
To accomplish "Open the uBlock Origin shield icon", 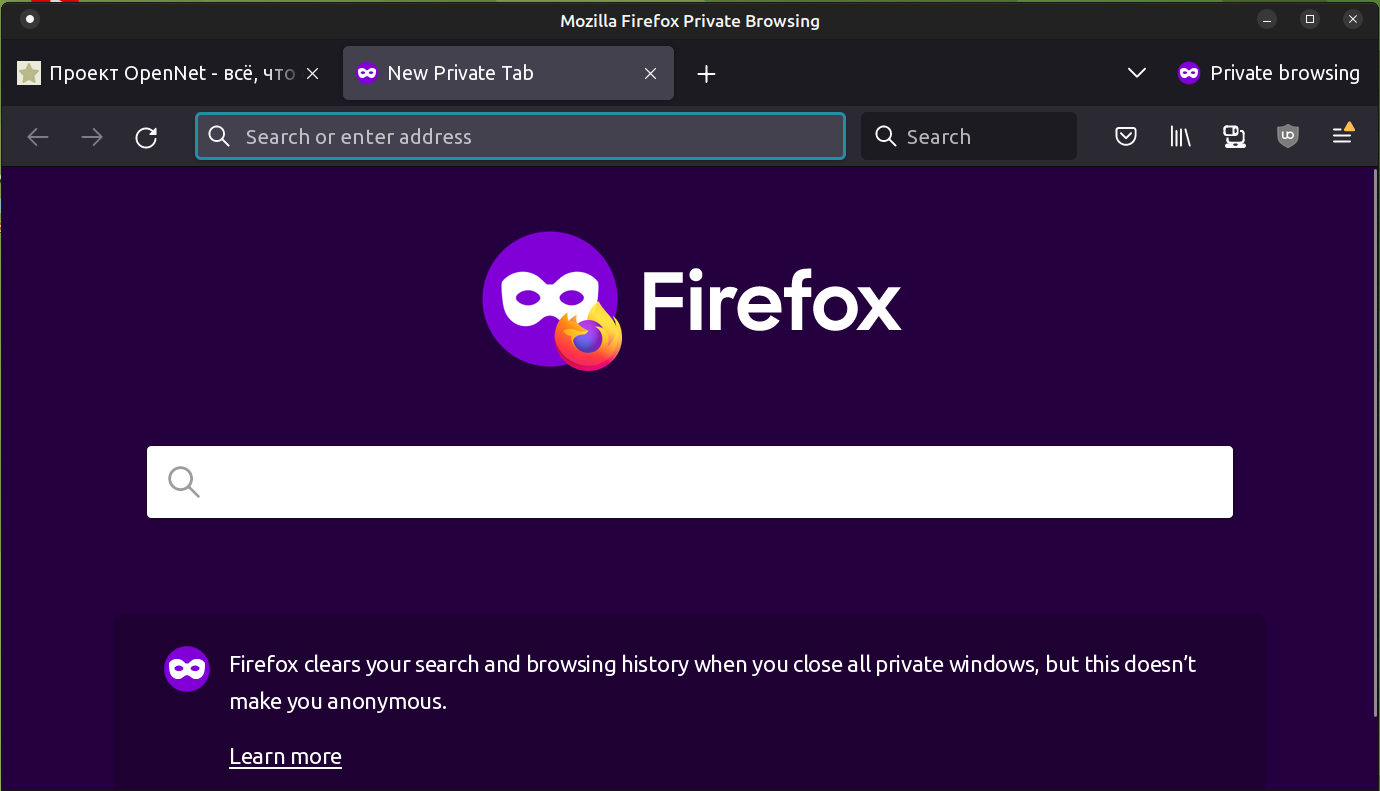I will pyautogui.click(x=1288, y=137).
